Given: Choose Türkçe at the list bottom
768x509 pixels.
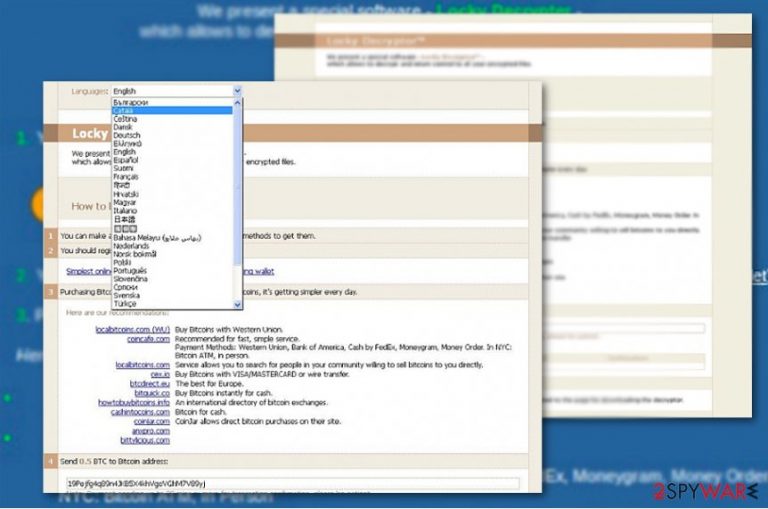Looking at the screenshot, I should click(124, 304).
